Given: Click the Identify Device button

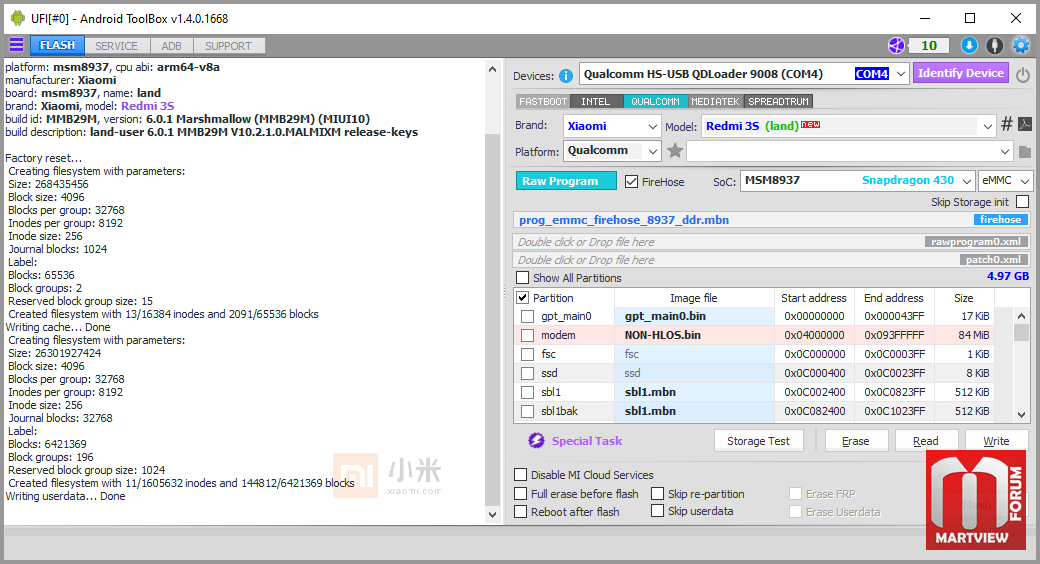Looking at the screenshot, I should [x=960, y=73].
